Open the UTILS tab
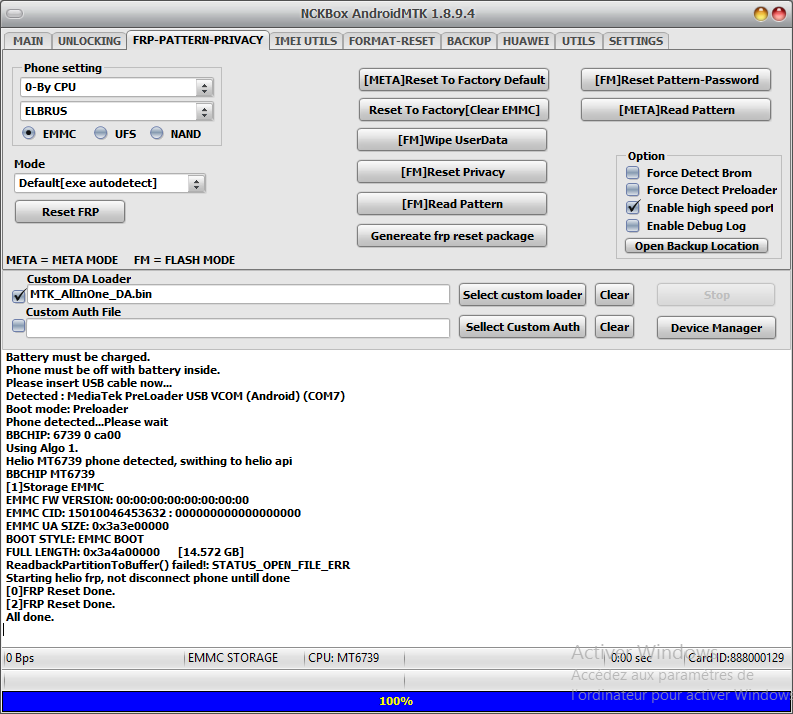 (x=579, y=41)
